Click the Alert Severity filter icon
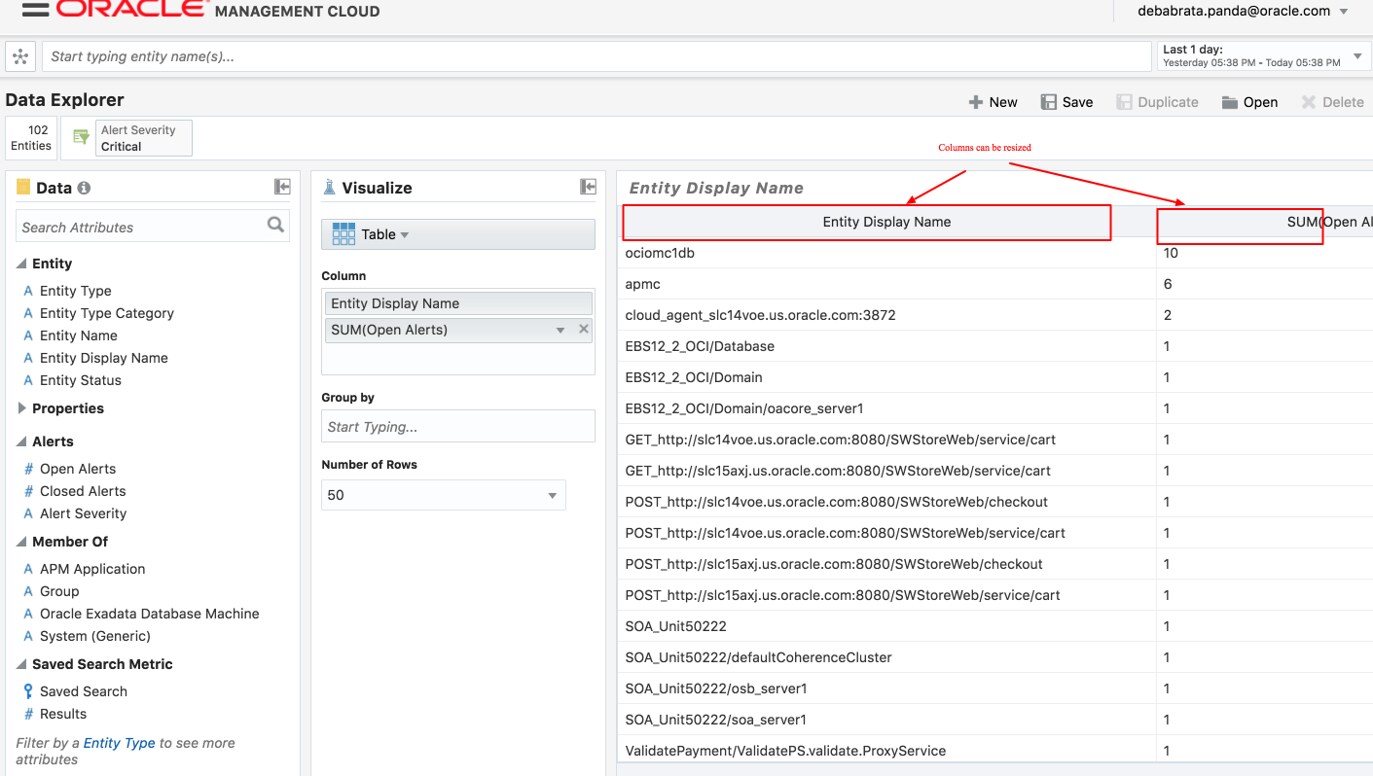1373x776 pixels. coord(81,138)
